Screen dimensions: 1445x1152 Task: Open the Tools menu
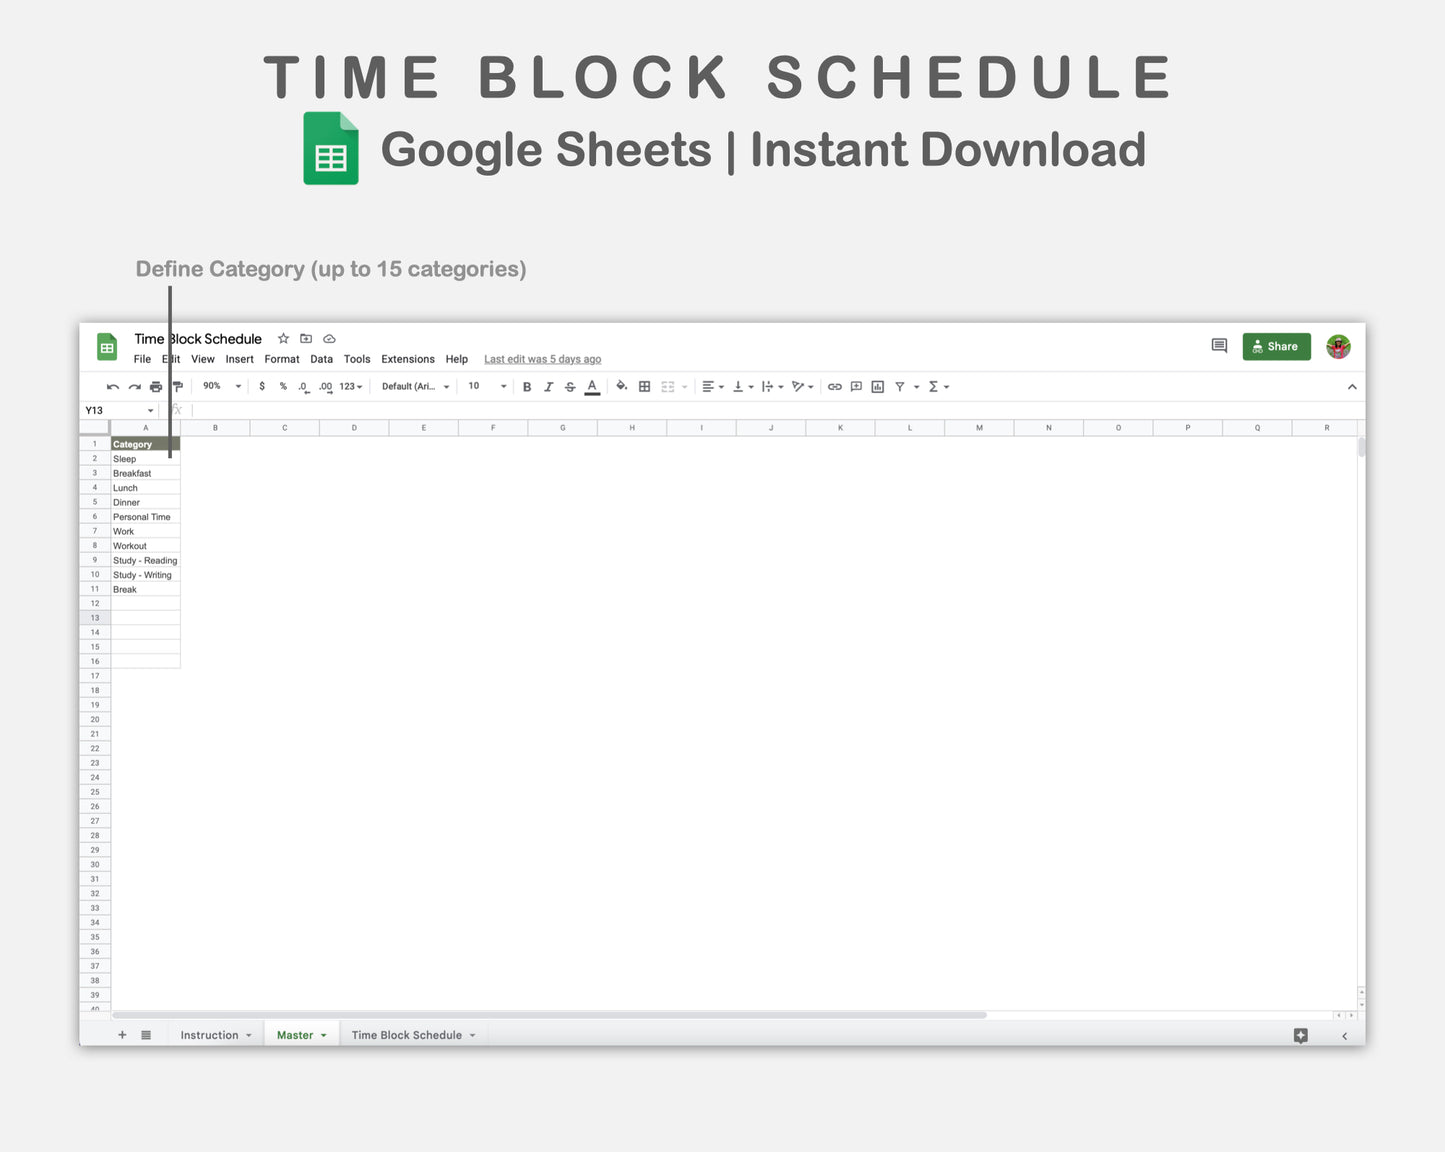pos(357,359)
